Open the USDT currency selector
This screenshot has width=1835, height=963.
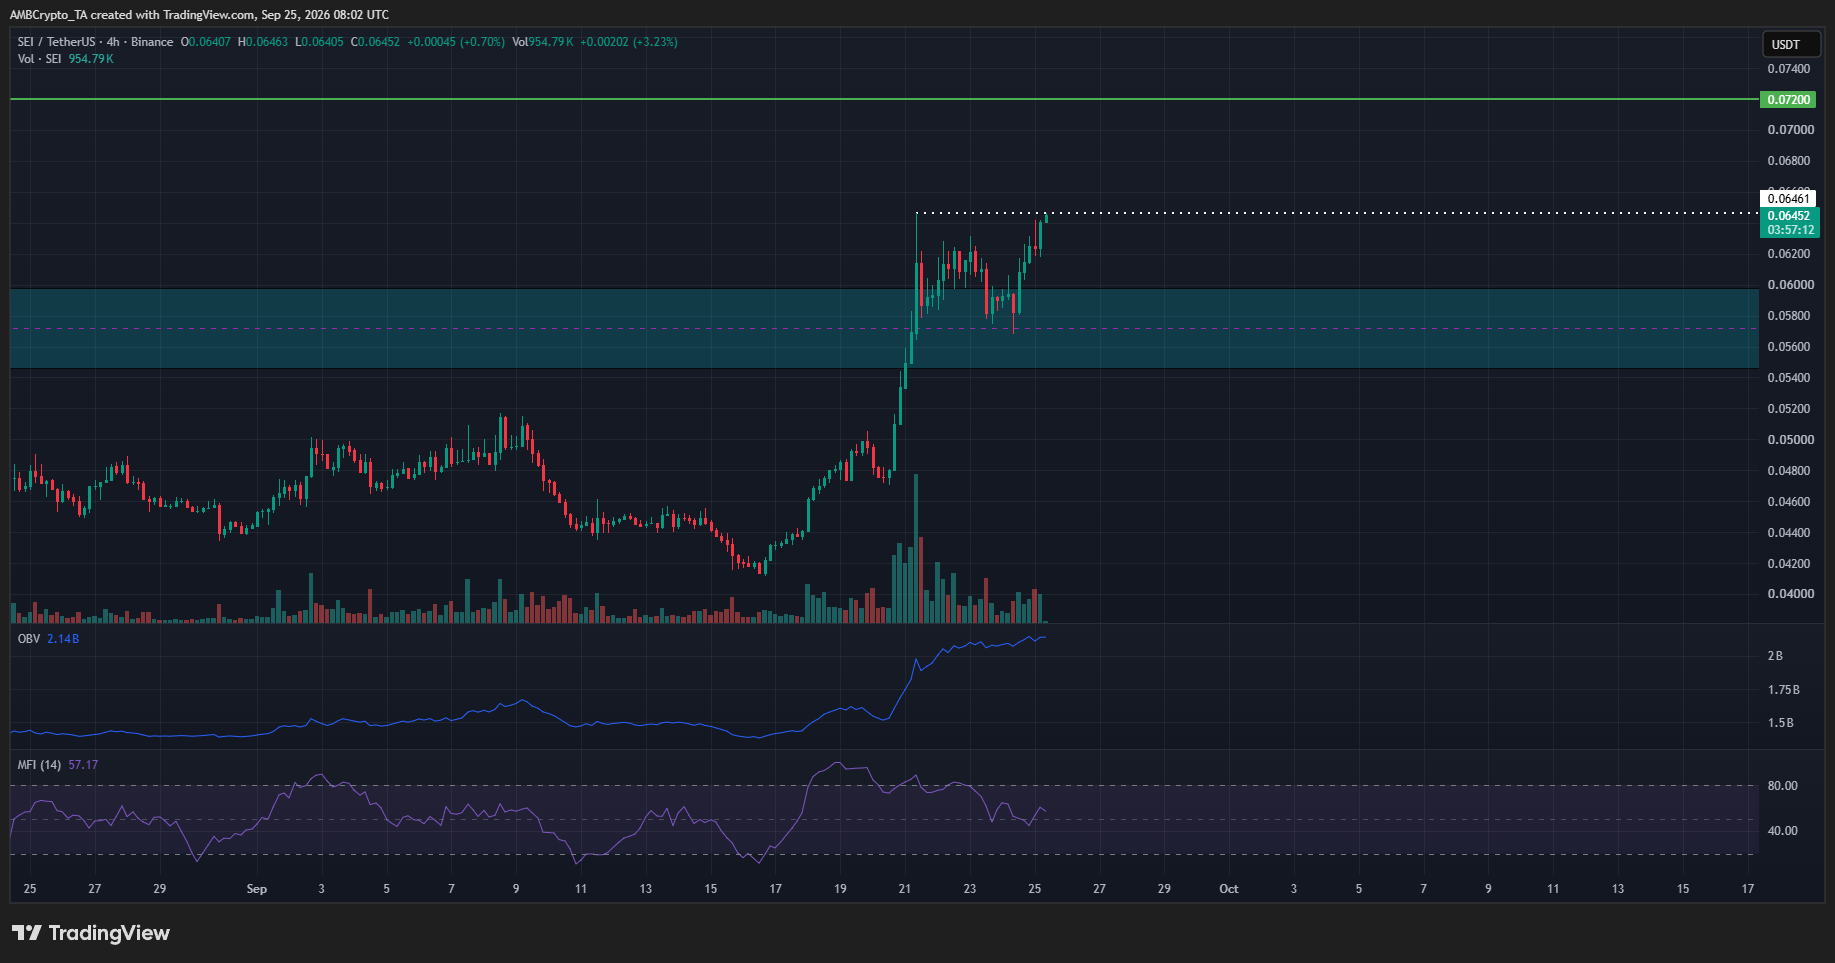[1786, 44]
